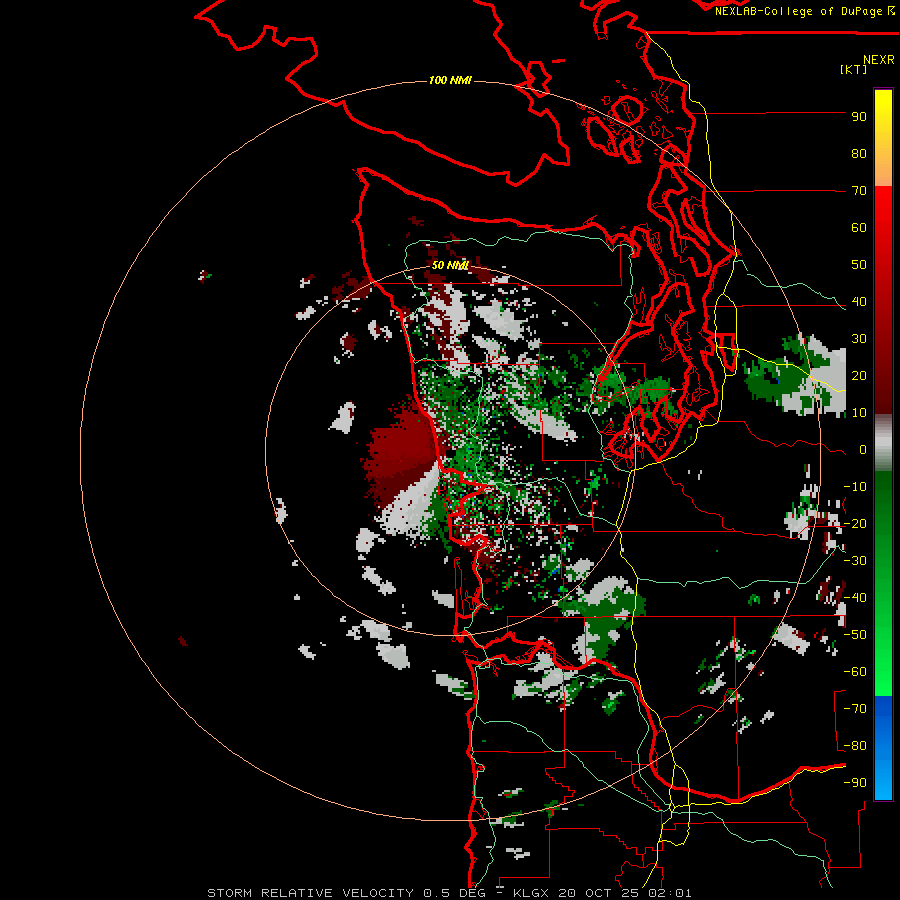Image resolution: width=900 pixels, height=900 pixels.
Task: Click the 30 value on the velocity scale
Action: click(859, 339)
